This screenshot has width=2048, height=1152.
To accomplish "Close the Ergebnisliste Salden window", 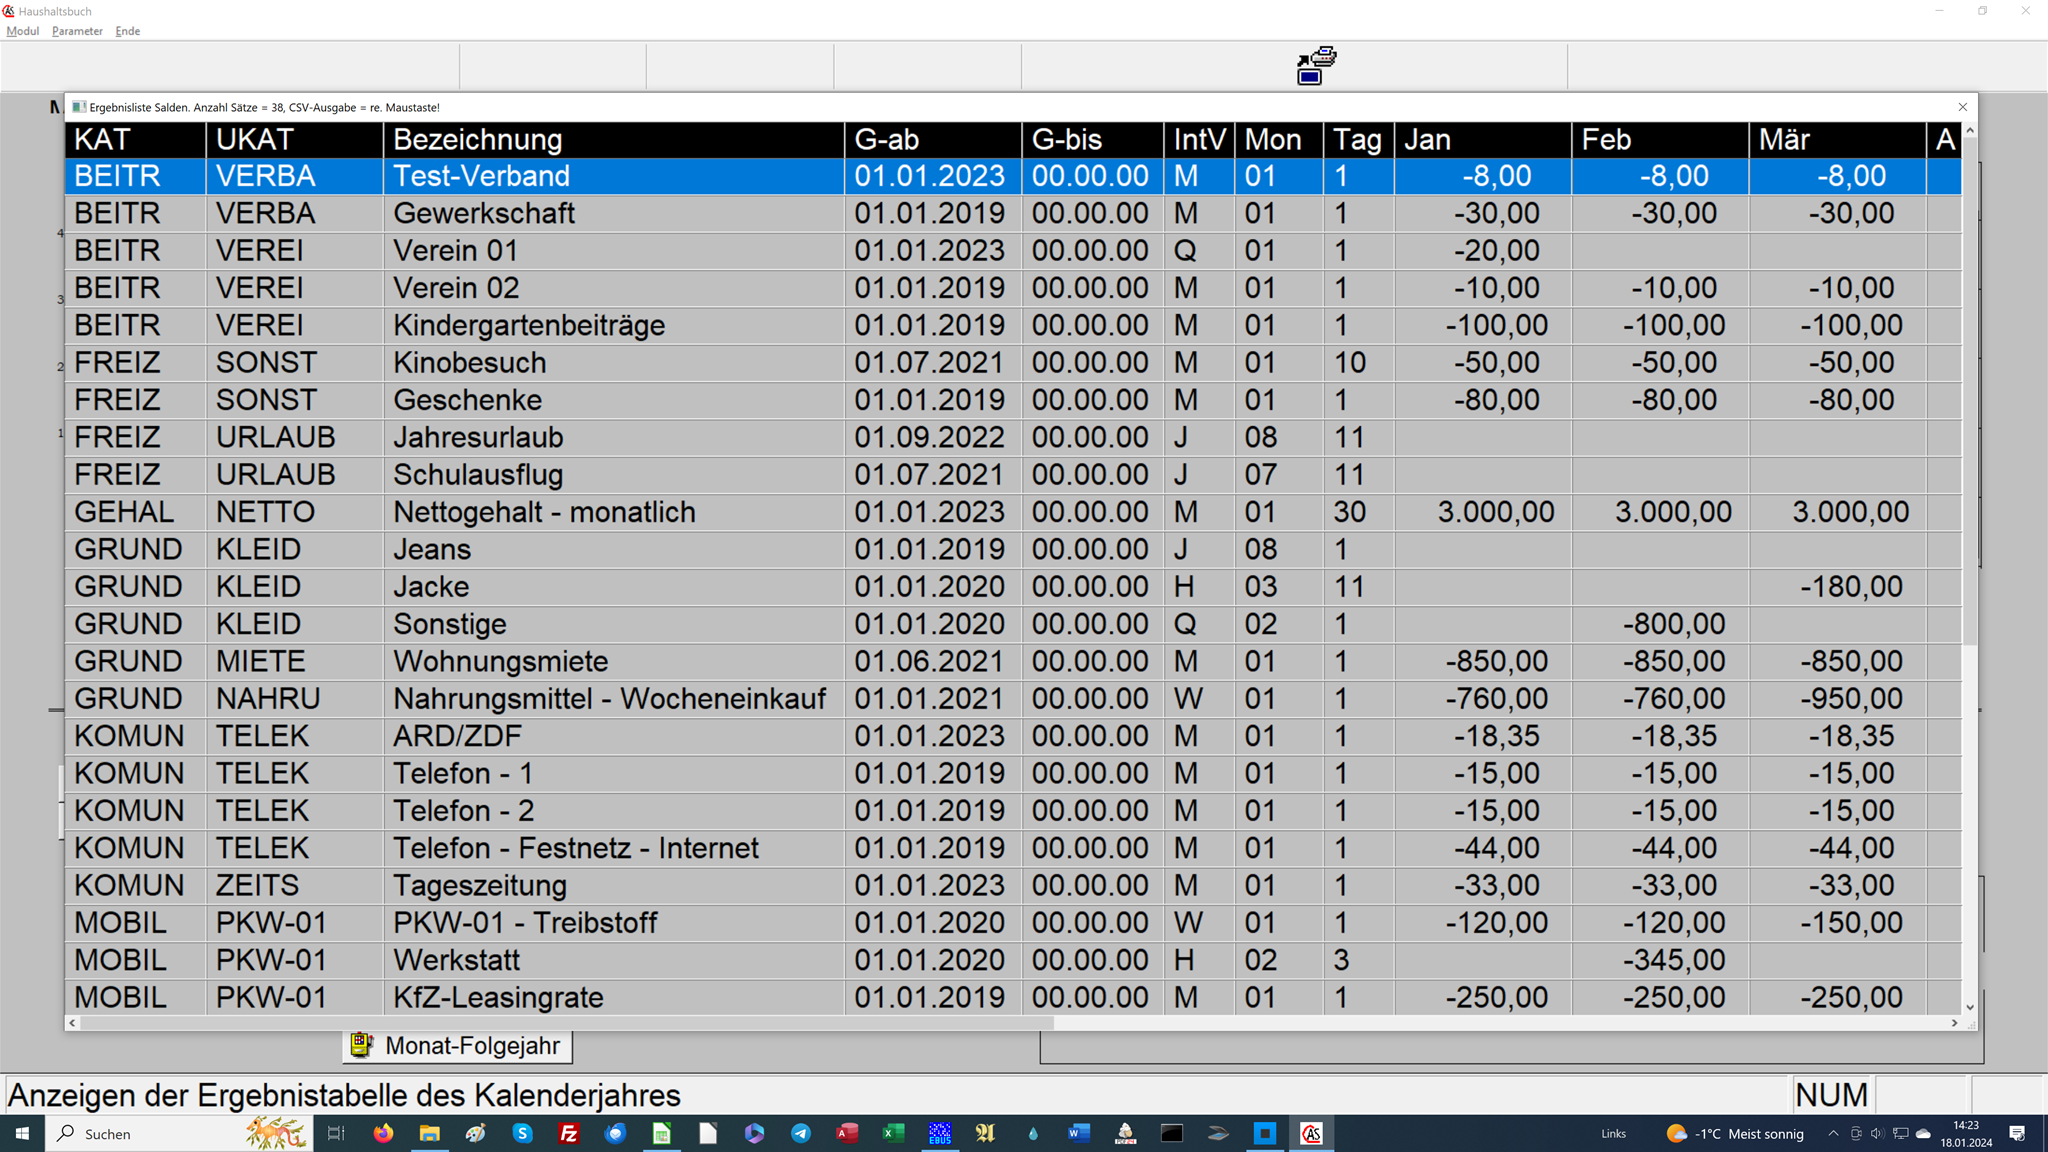I will (1962, 107).
